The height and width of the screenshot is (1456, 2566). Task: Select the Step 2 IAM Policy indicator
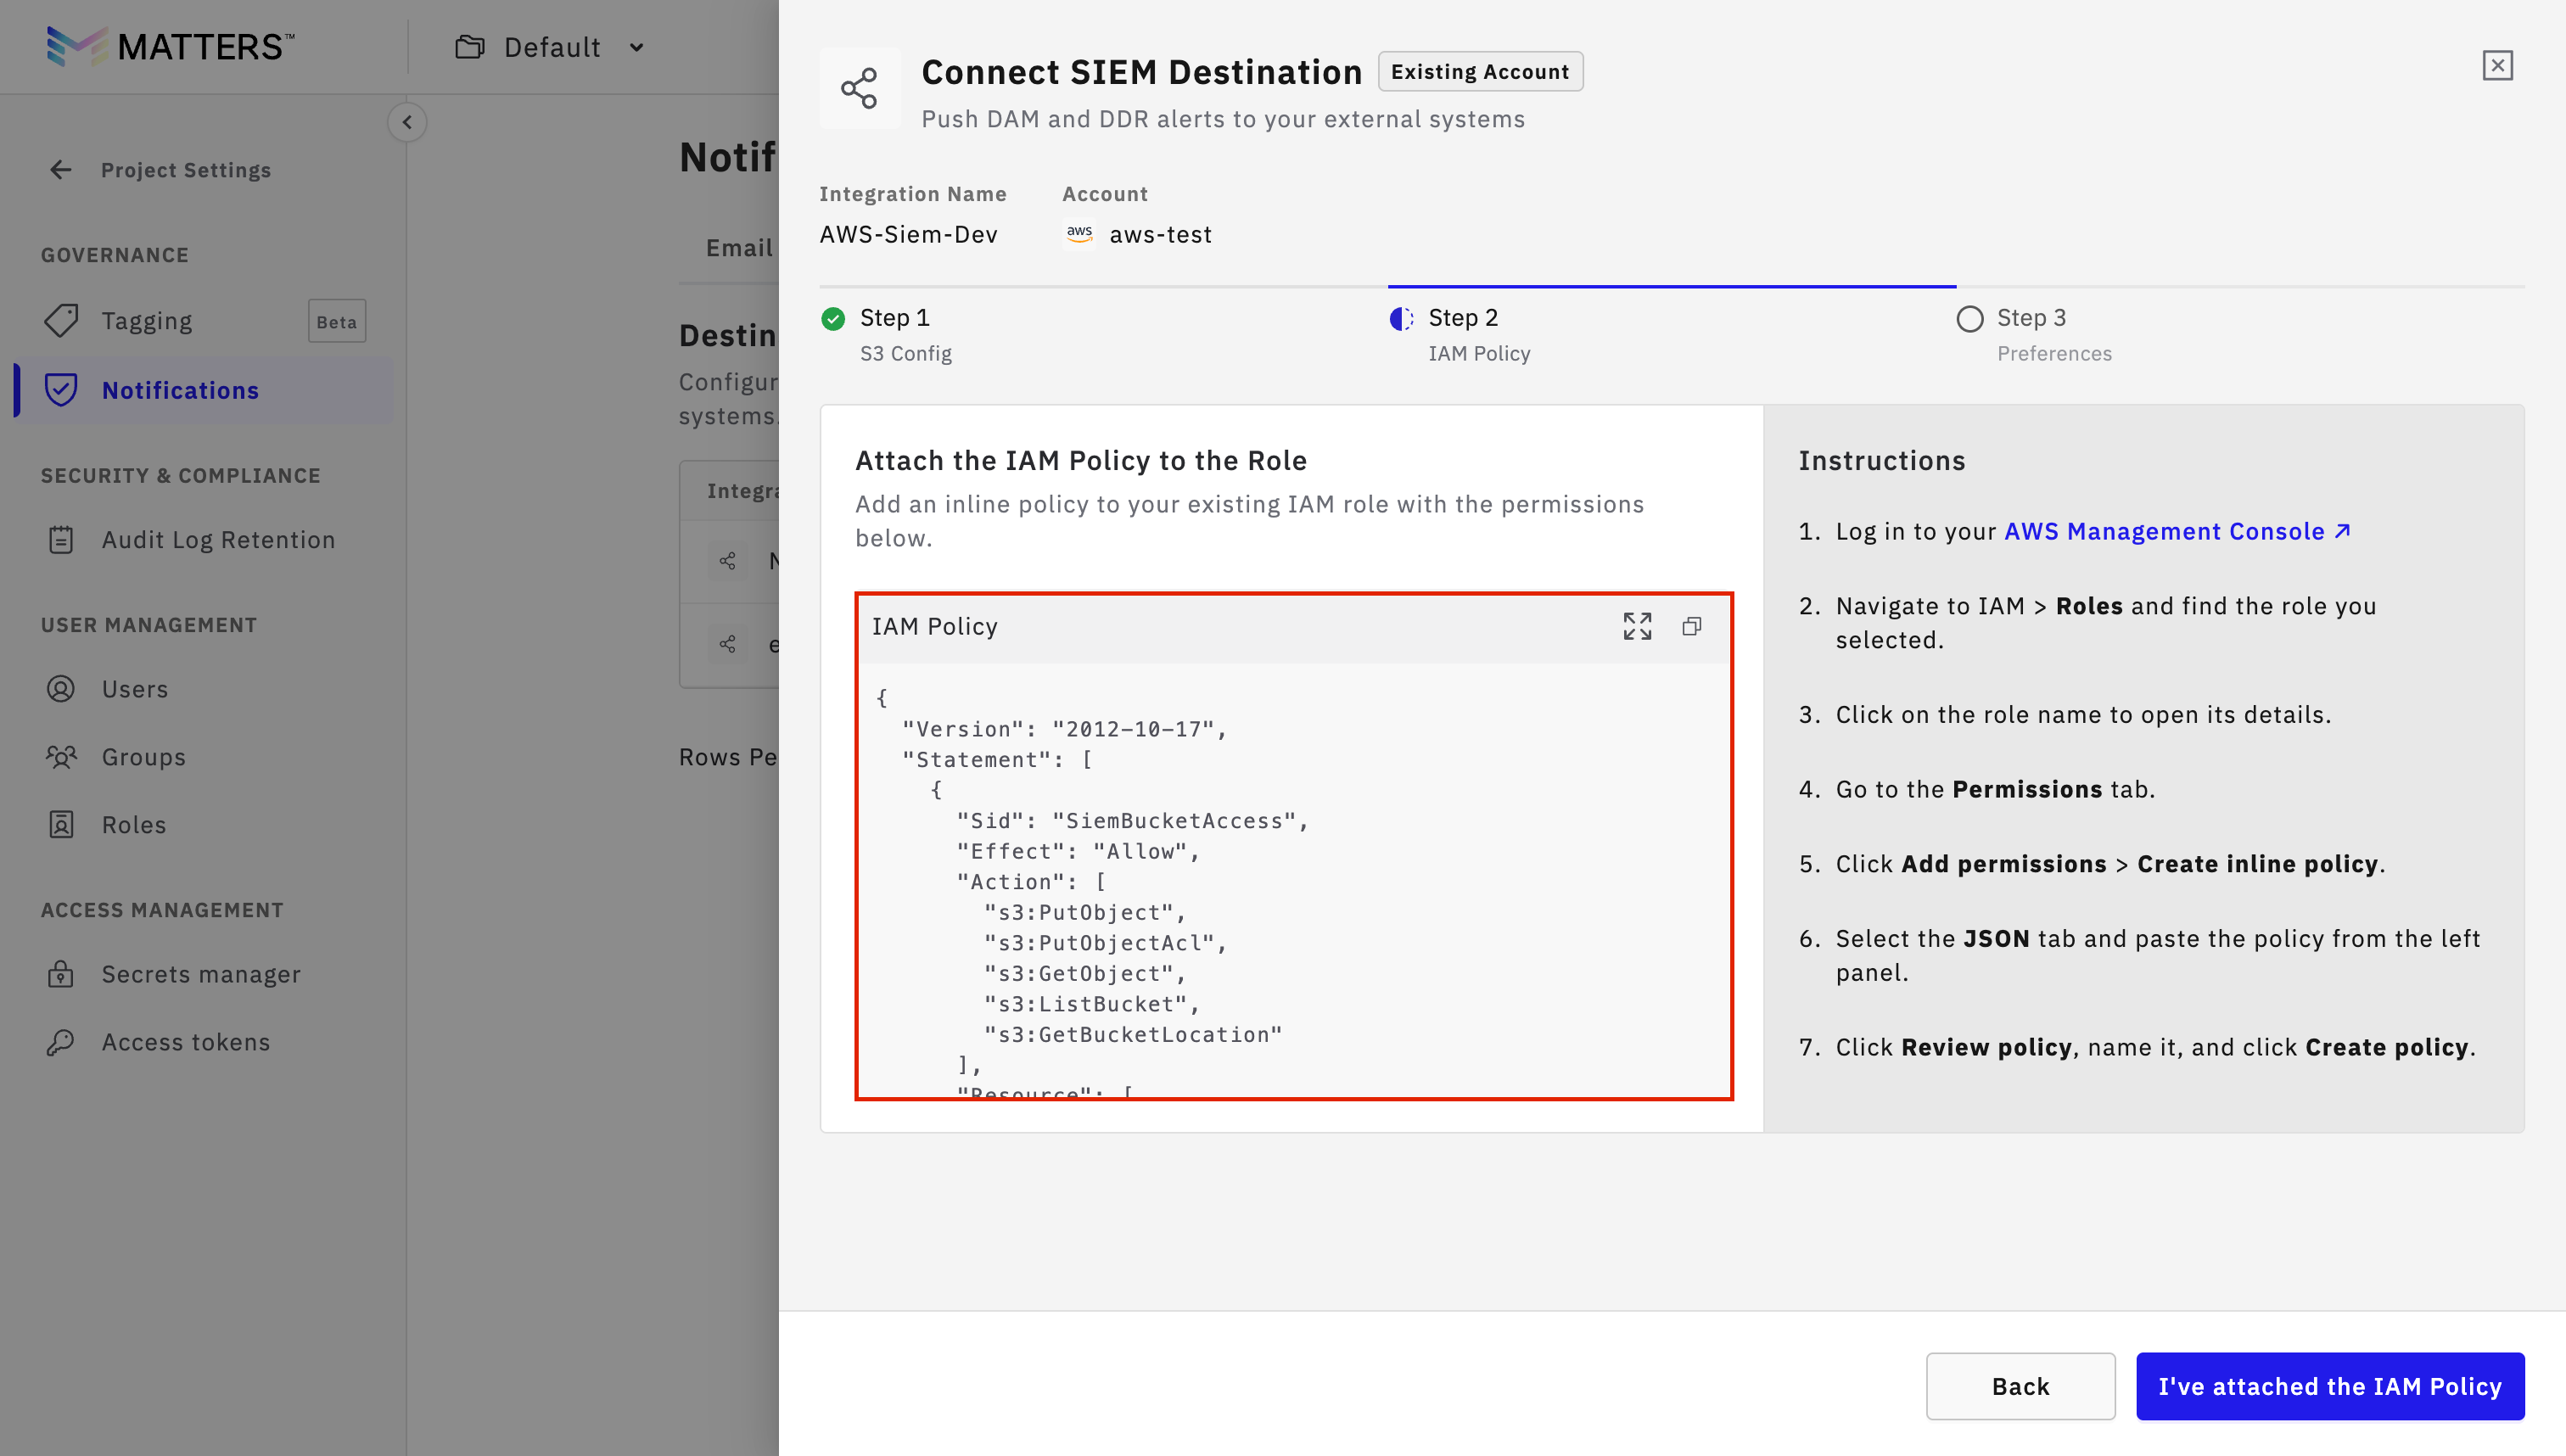coord(1402,319)
